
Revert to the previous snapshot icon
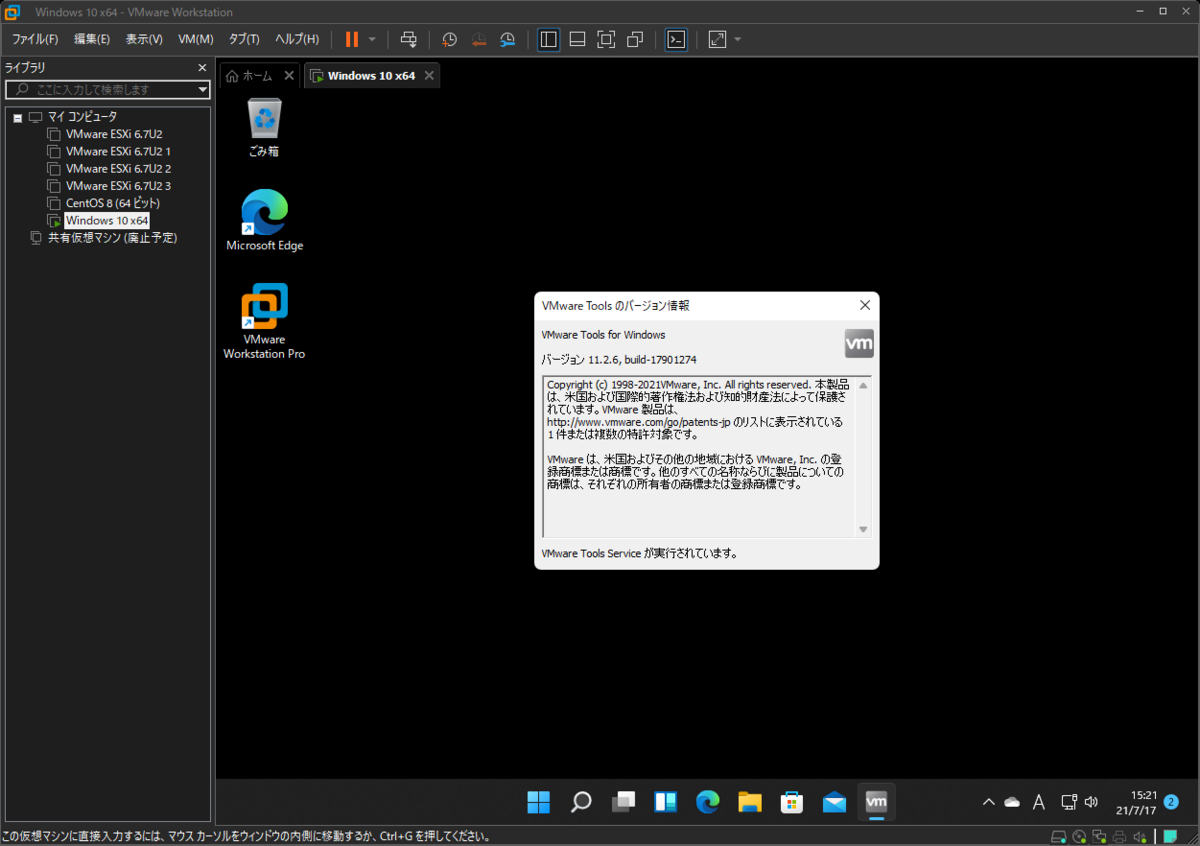479,39
